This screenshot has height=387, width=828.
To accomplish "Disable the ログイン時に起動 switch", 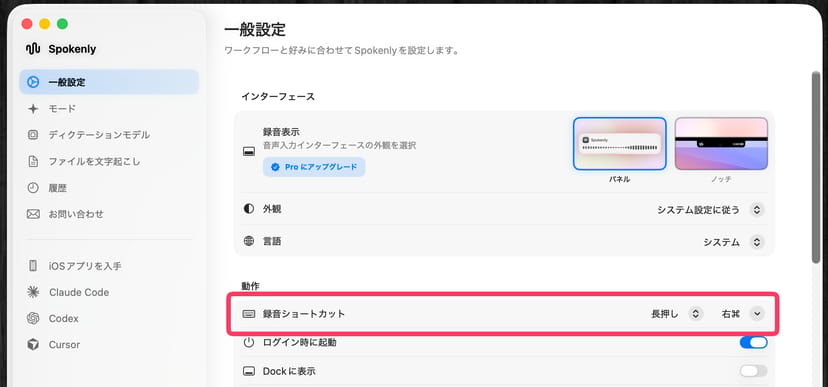I will coord(753,343).
